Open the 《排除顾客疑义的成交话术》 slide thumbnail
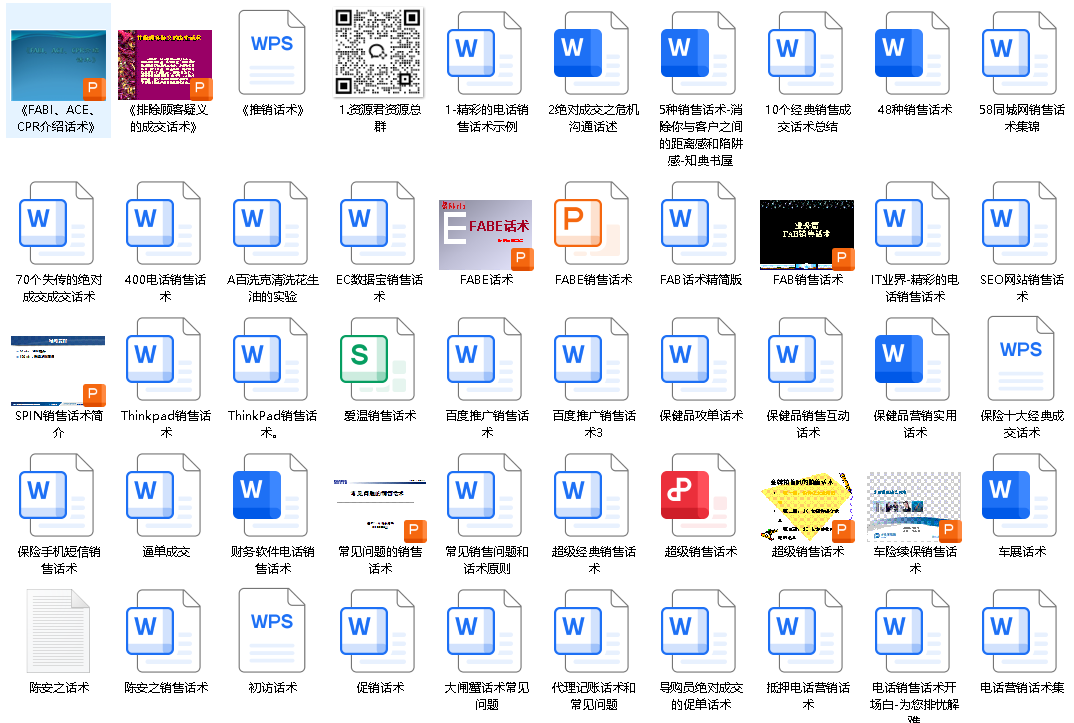This screenshot has width=1074, height=723. pos(165,64)
